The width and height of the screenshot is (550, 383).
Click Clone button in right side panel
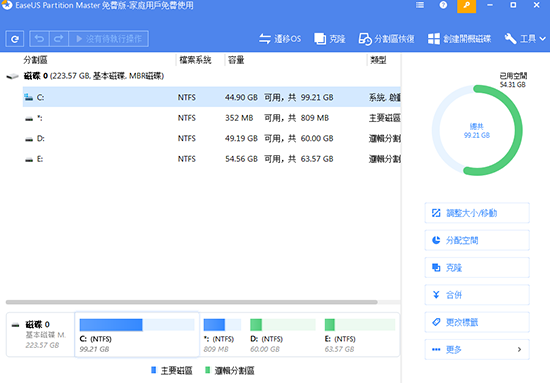pos(477,268)
